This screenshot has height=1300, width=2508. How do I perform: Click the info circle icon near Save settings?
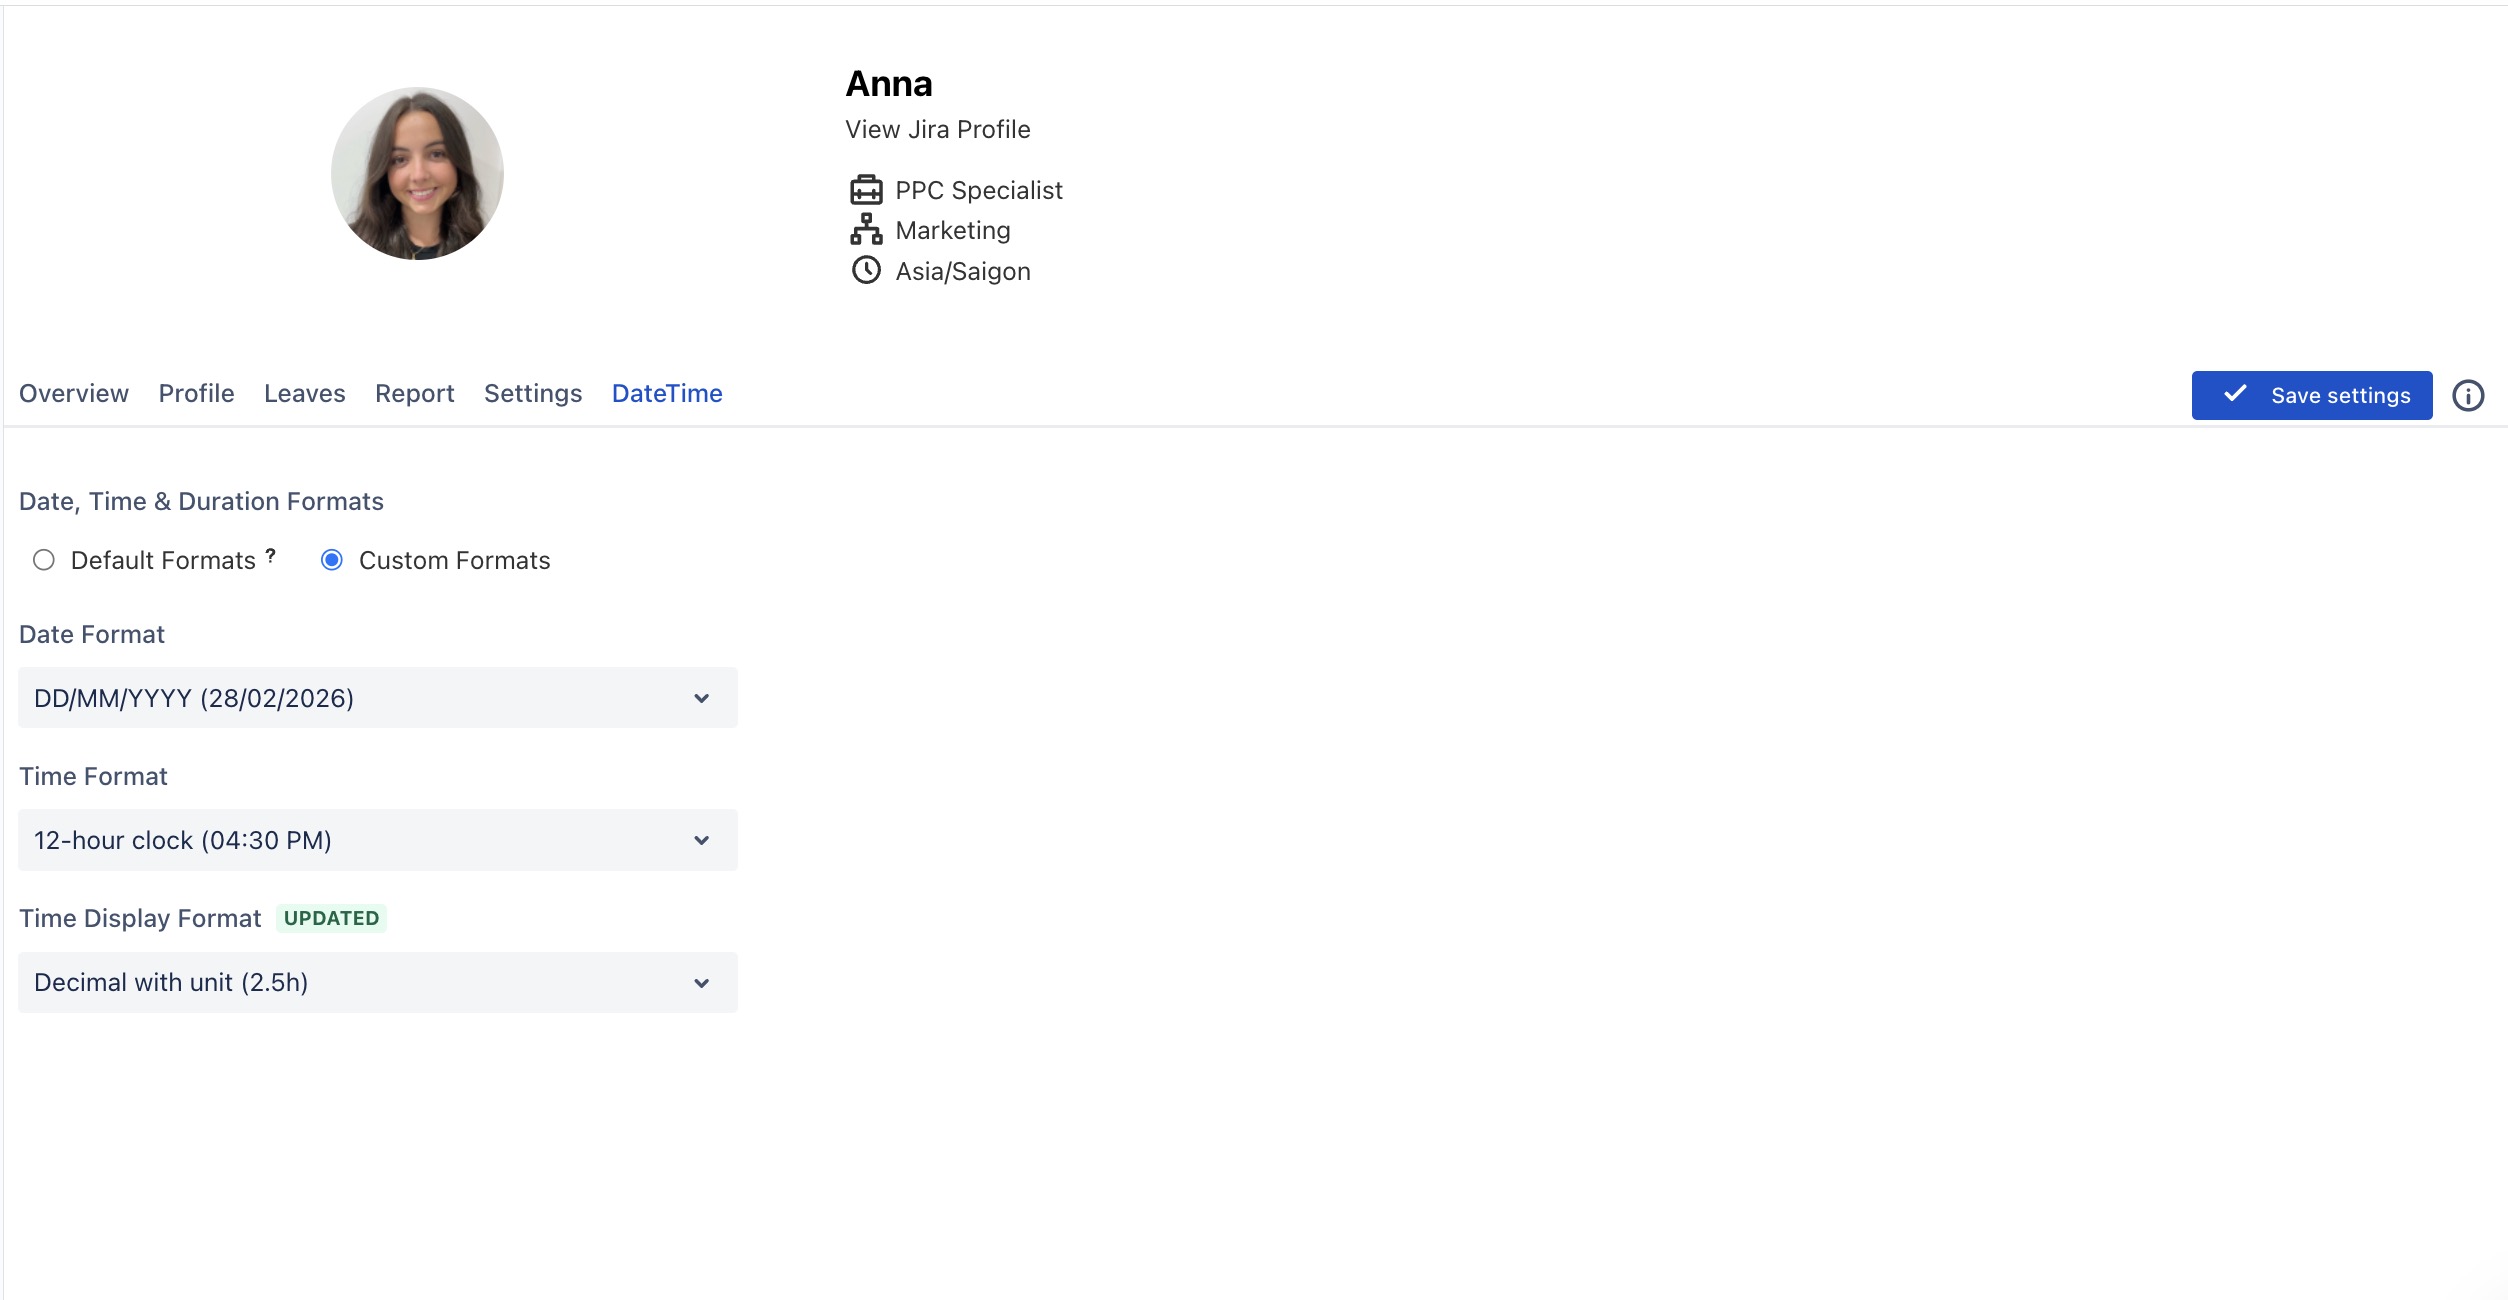coord(2467,396)
